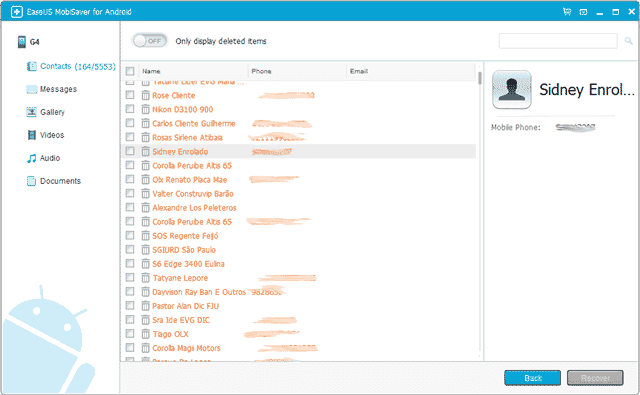Toggle Only display deleted items switch
640x395 pixels.
(149, 41)
